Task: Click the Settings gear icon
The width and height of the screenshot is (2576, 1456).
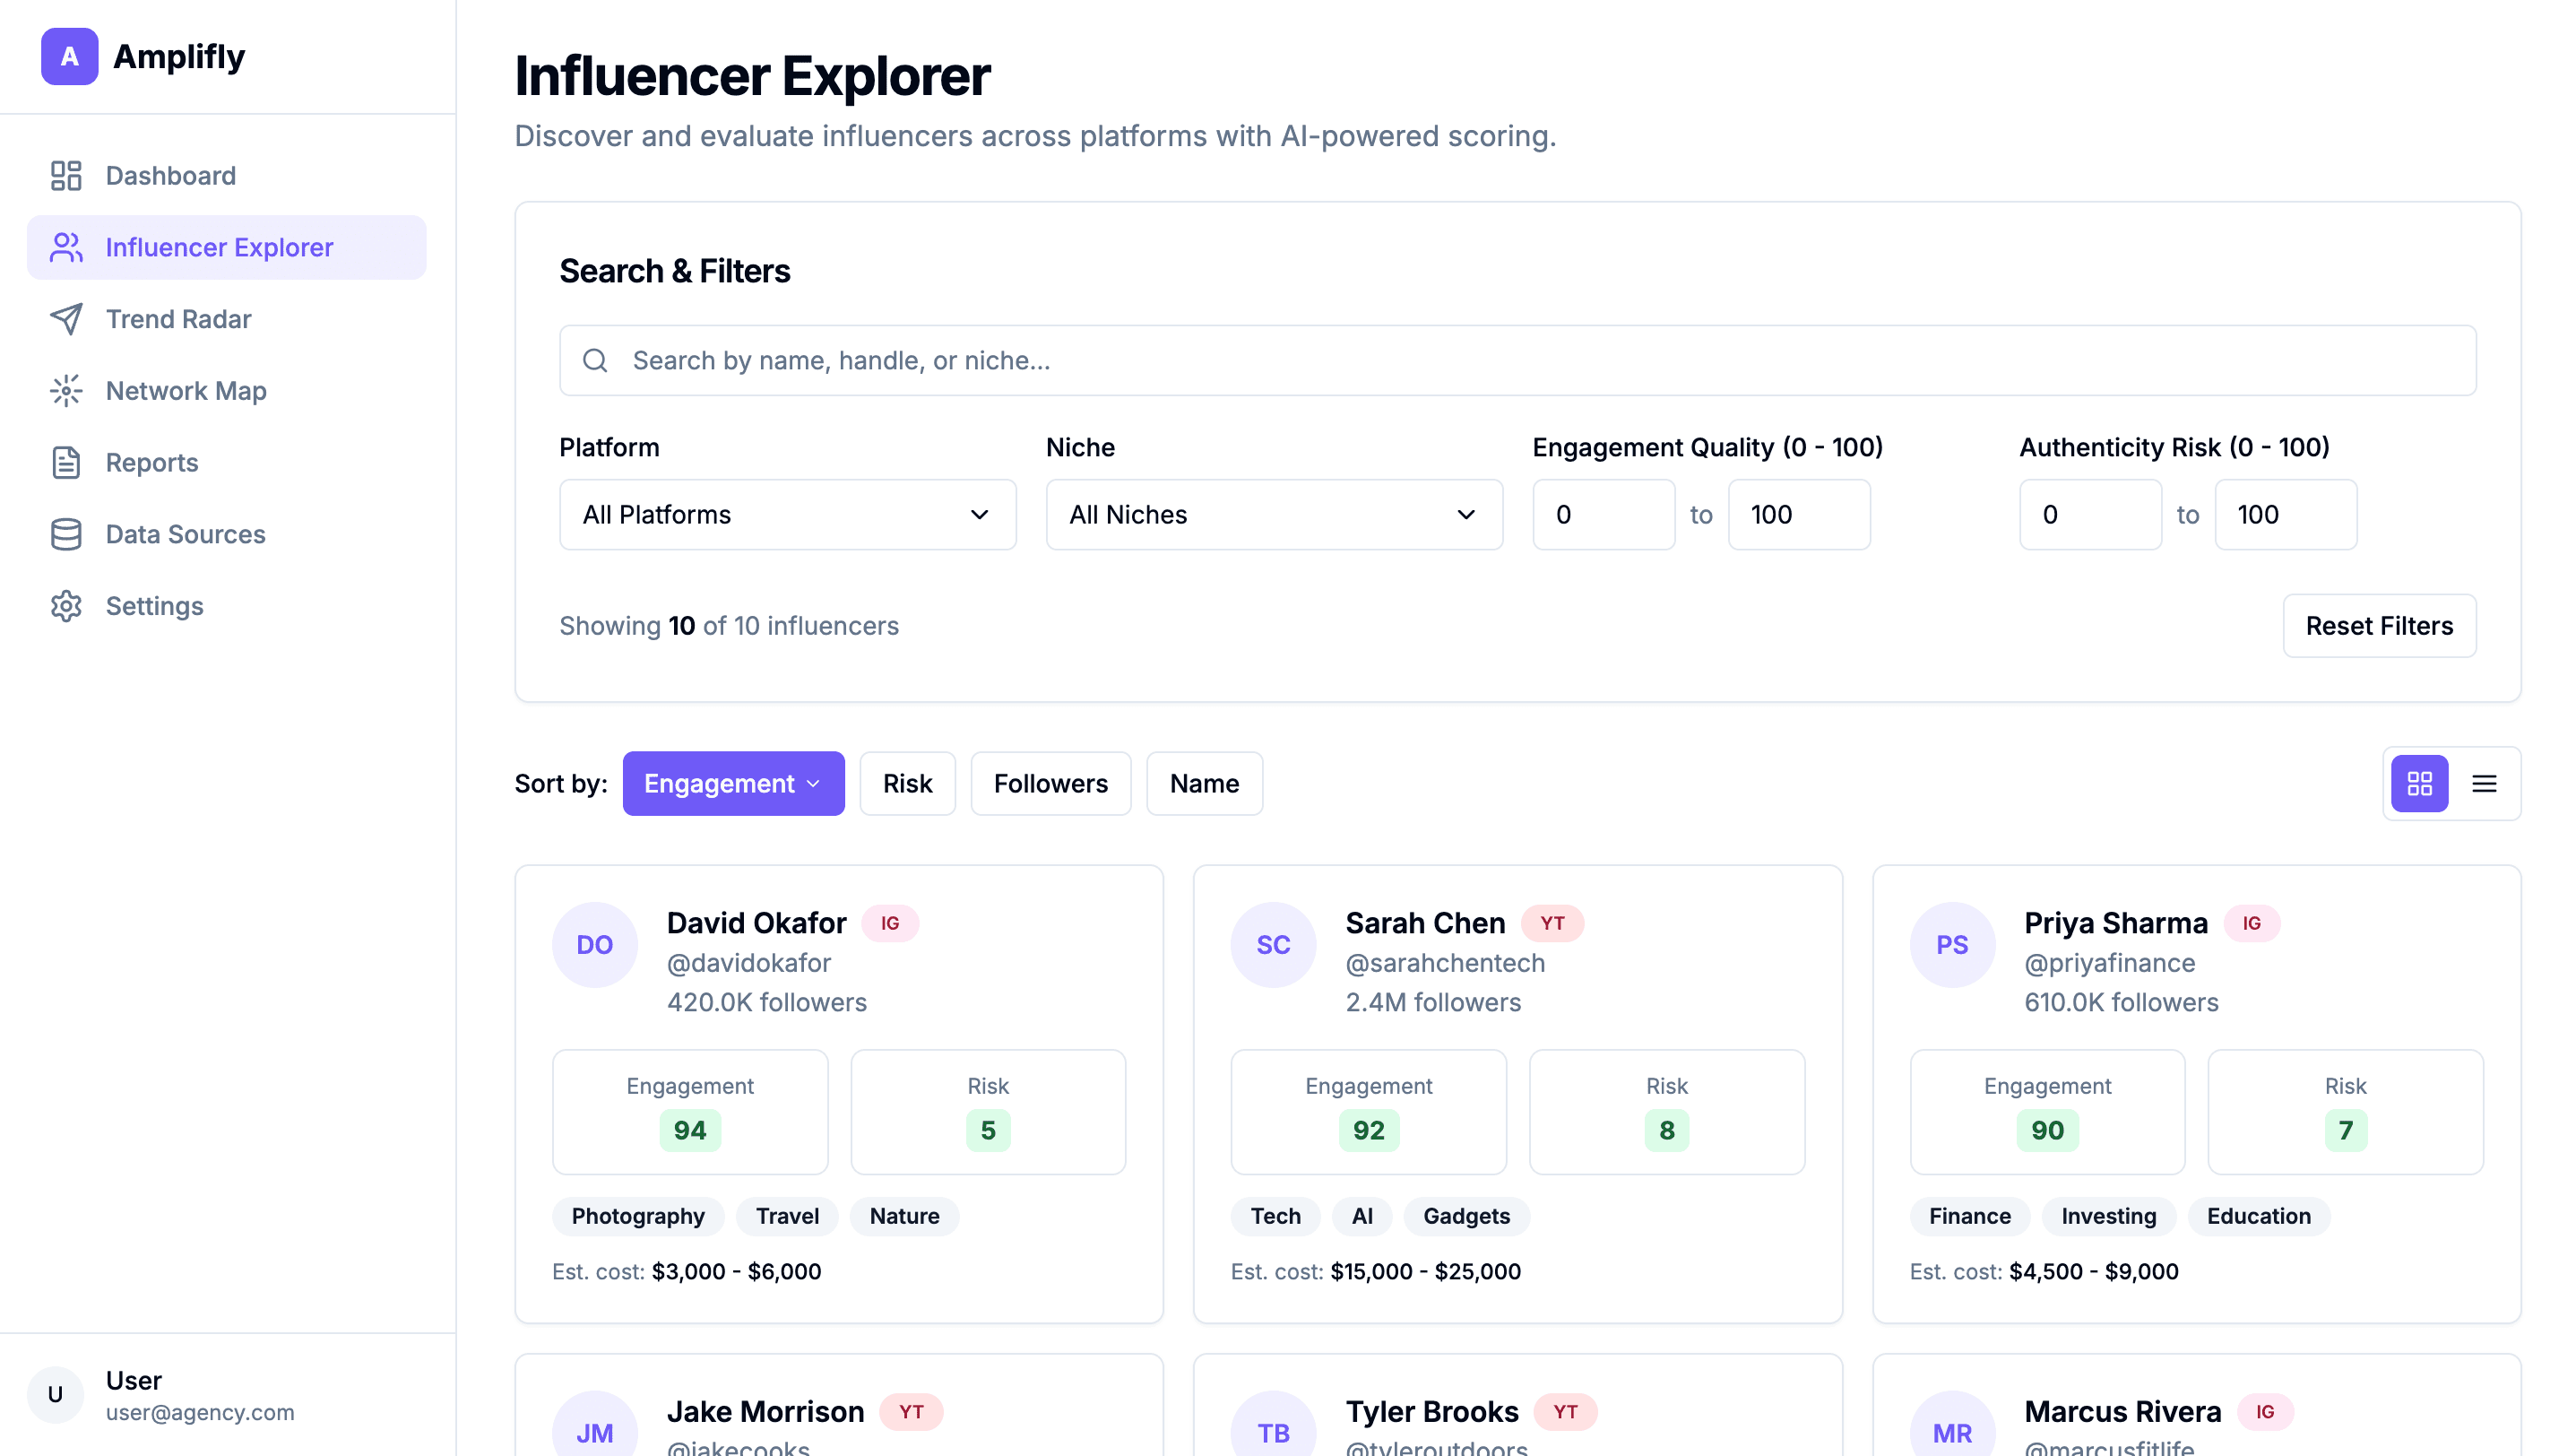Action: pos(66,606)
